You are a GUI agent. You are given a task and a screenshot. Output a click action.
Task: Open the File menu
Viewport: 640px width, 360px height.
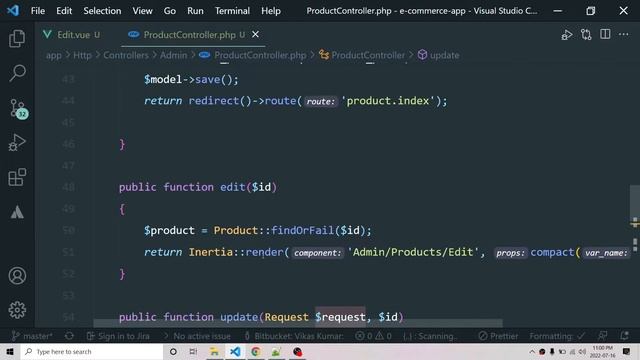tap(38, 11)
